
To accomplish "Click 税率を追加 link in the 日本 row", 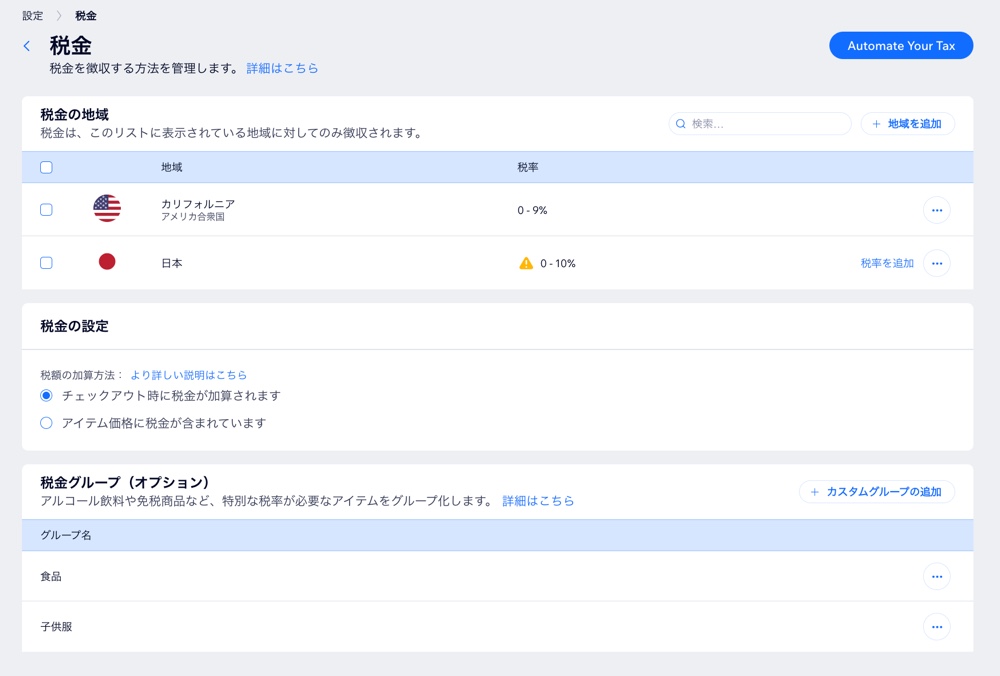I will pos(885,263).
